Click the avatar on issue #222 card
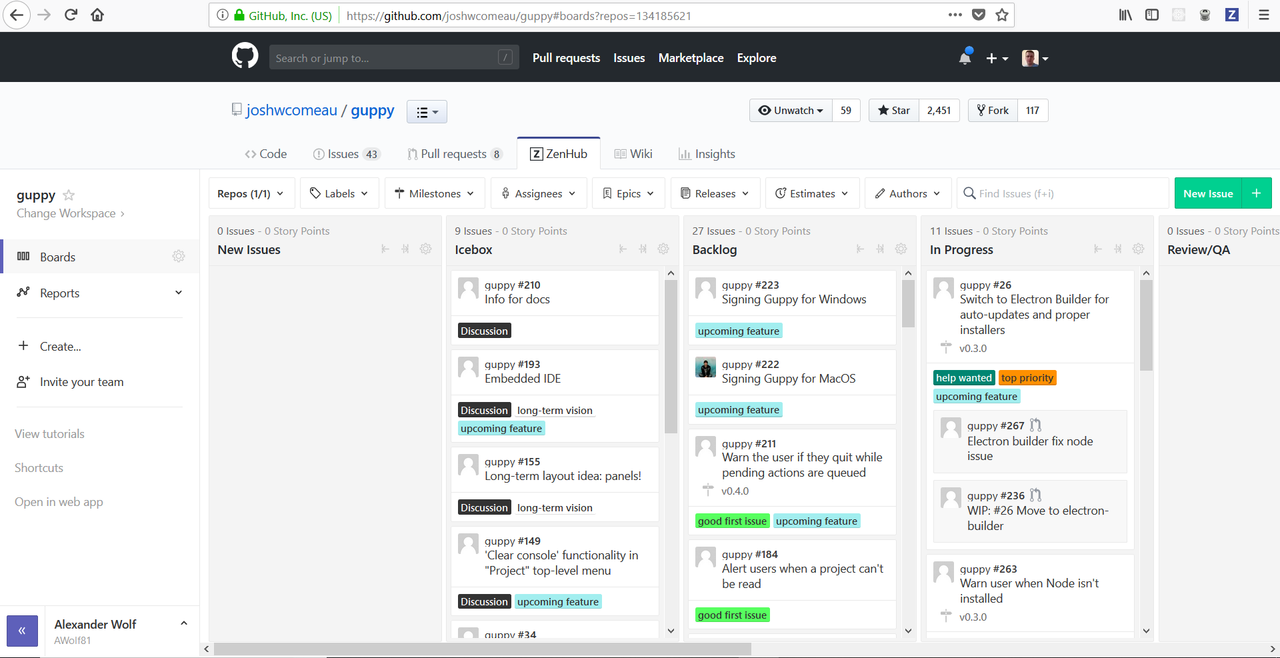 pyautogui.click(x=705, y=368)
